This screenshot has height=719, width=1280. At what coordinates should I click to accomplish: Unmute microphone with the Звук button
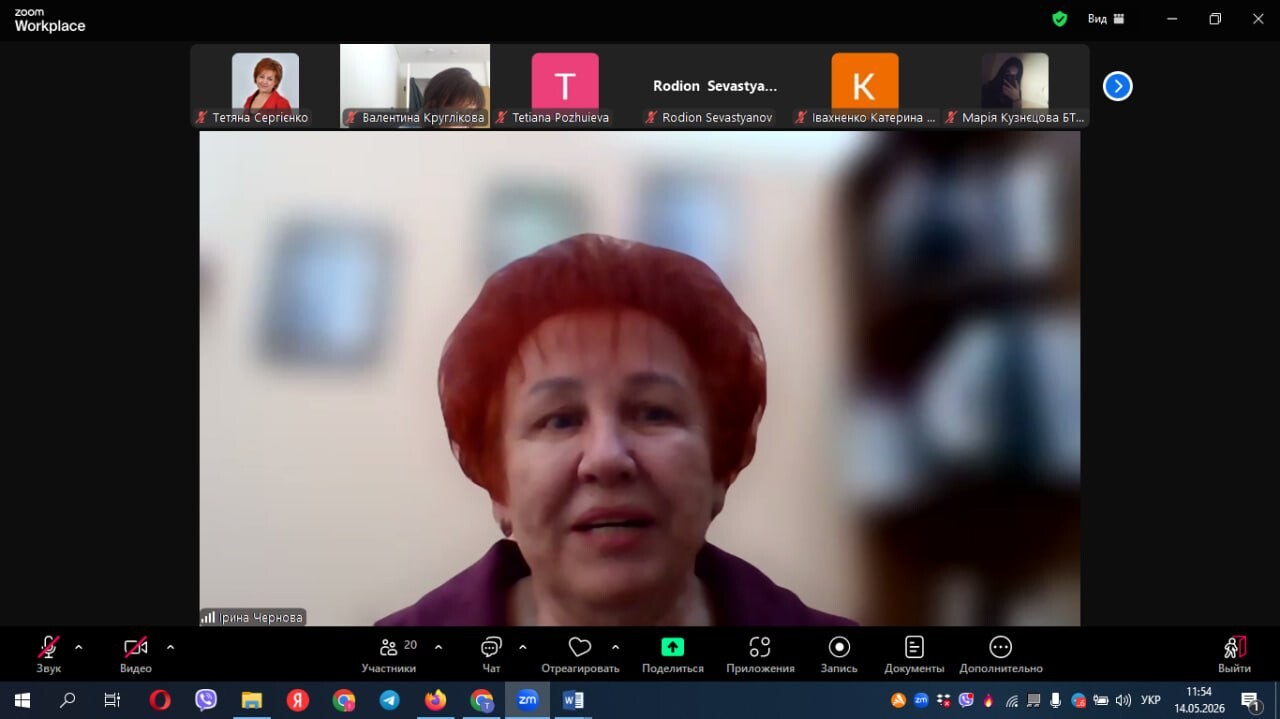point(48,654)
